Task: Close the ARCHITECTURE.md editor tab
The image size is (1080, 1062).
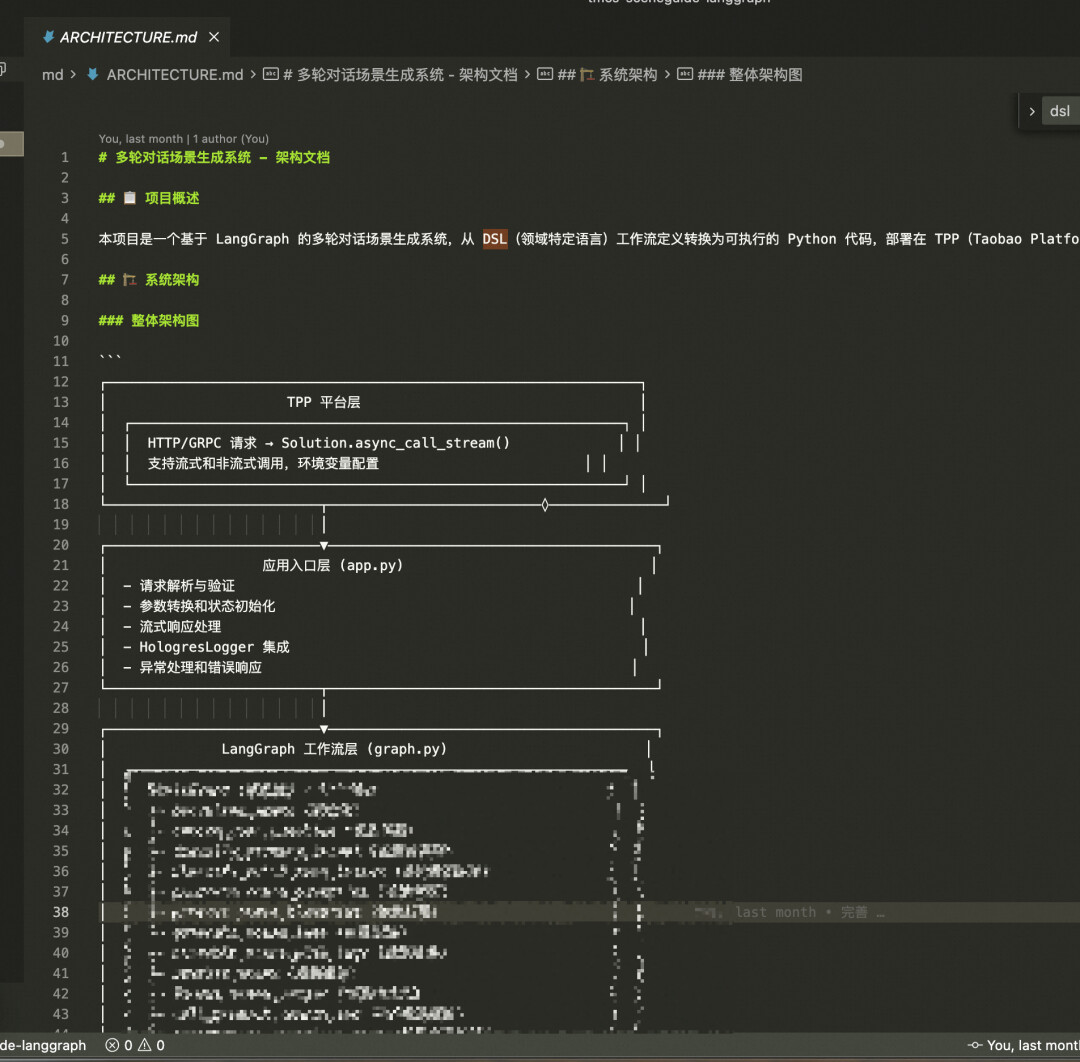Action: pos(214,38)
